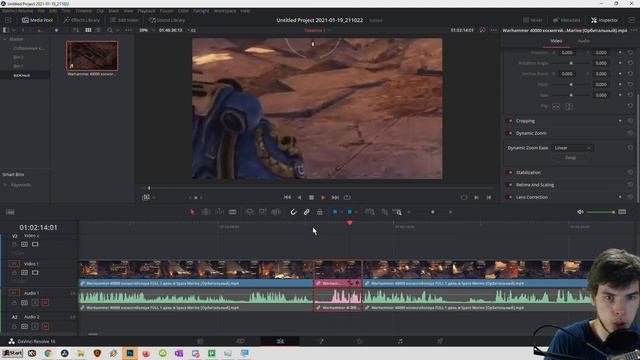Jump to last frame in viewer transport

(335, 197)
